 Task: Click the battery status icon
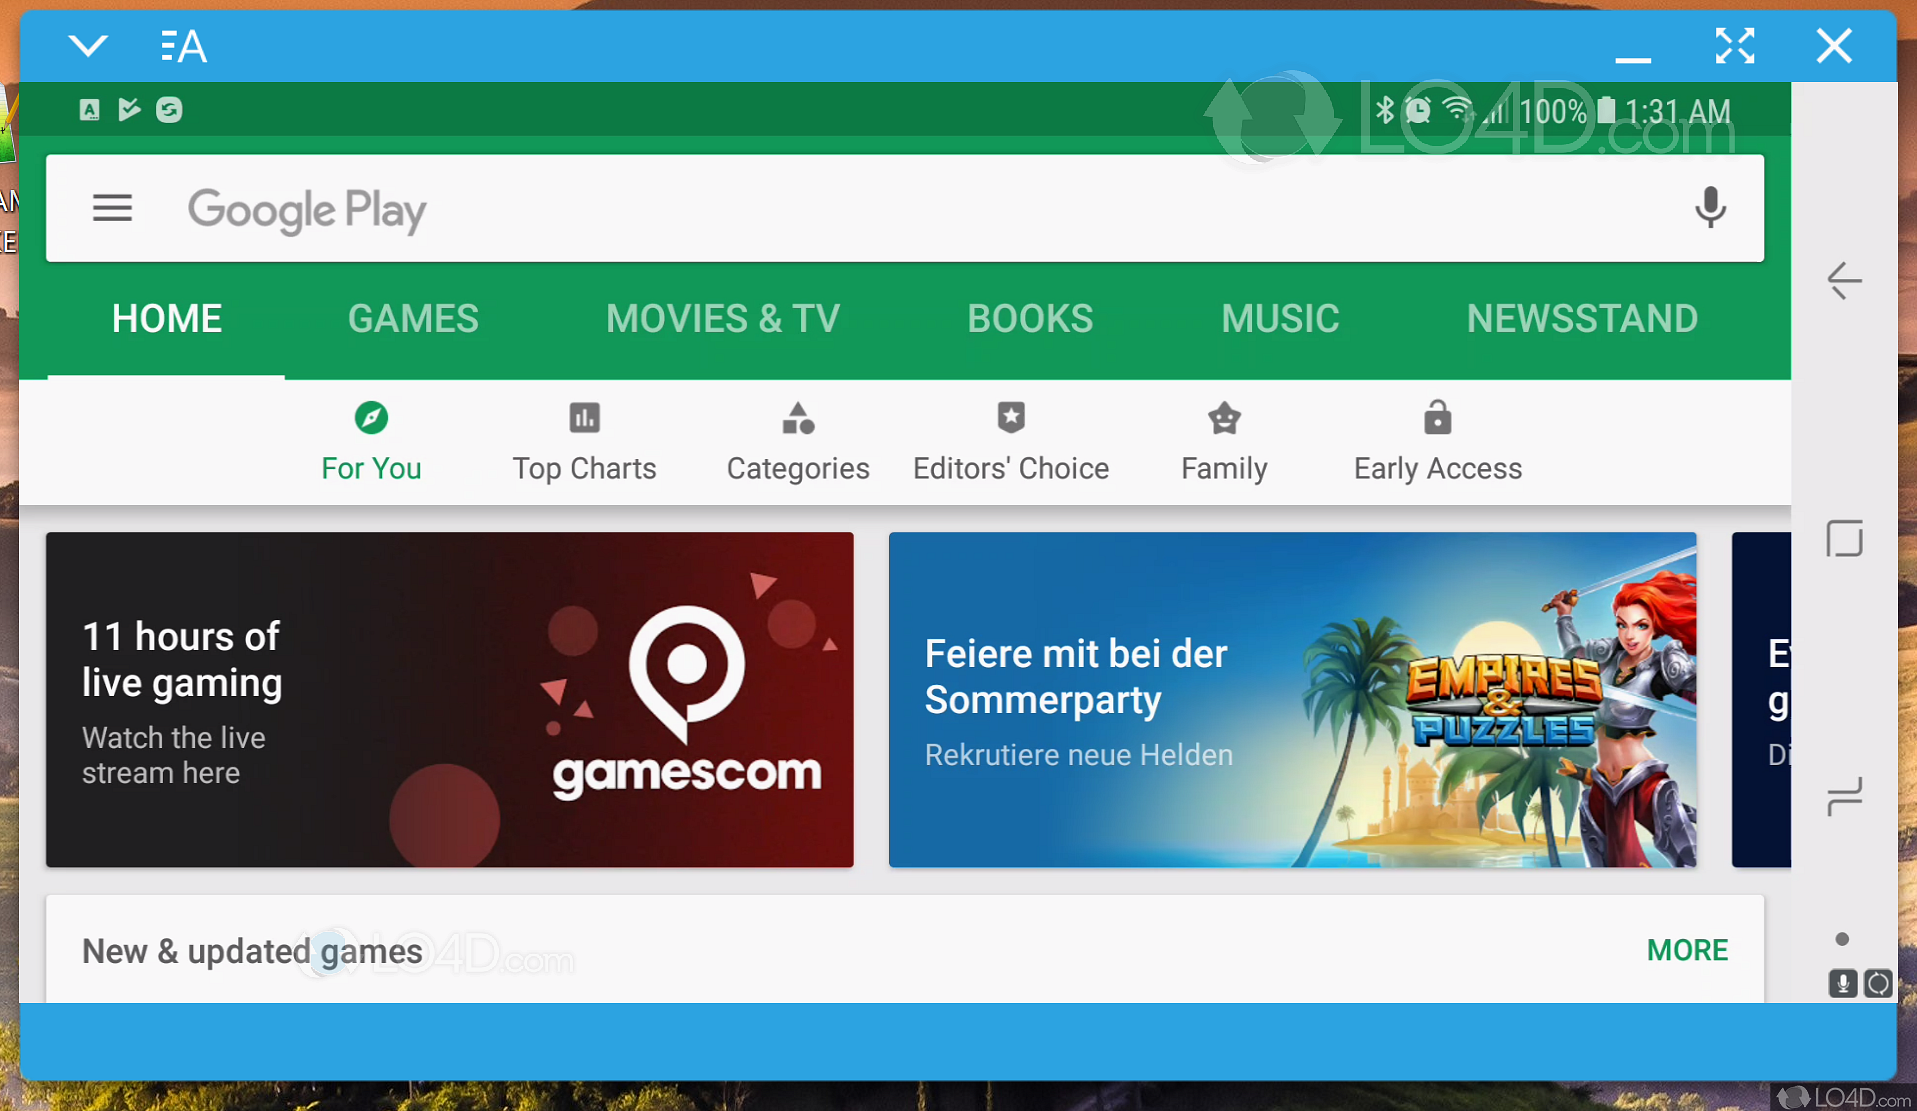1606,110
